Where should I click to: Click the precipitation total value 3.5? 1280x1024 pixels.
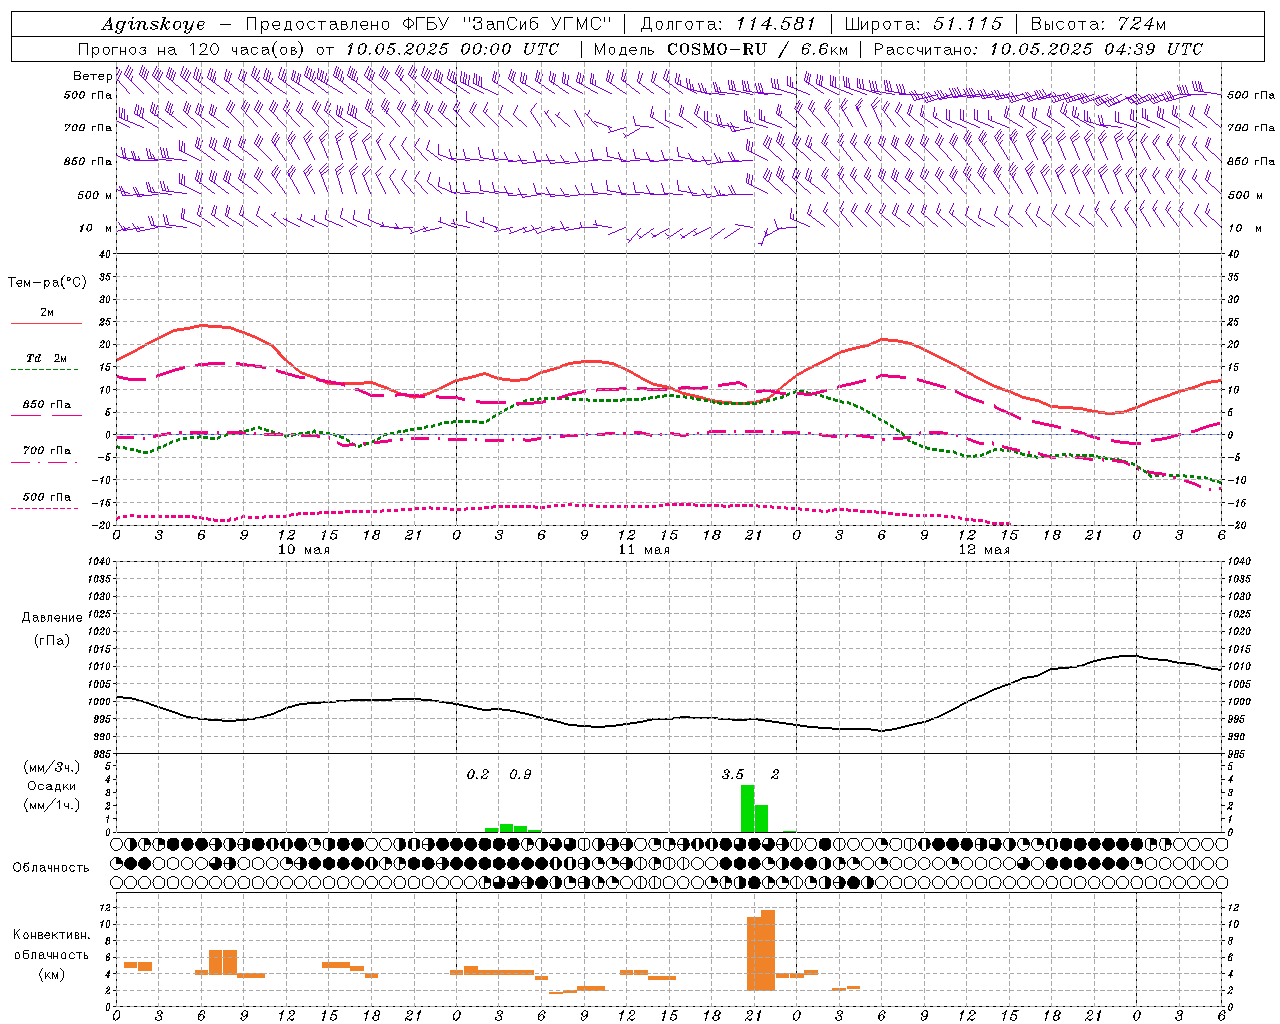click(x=733, y=774)
